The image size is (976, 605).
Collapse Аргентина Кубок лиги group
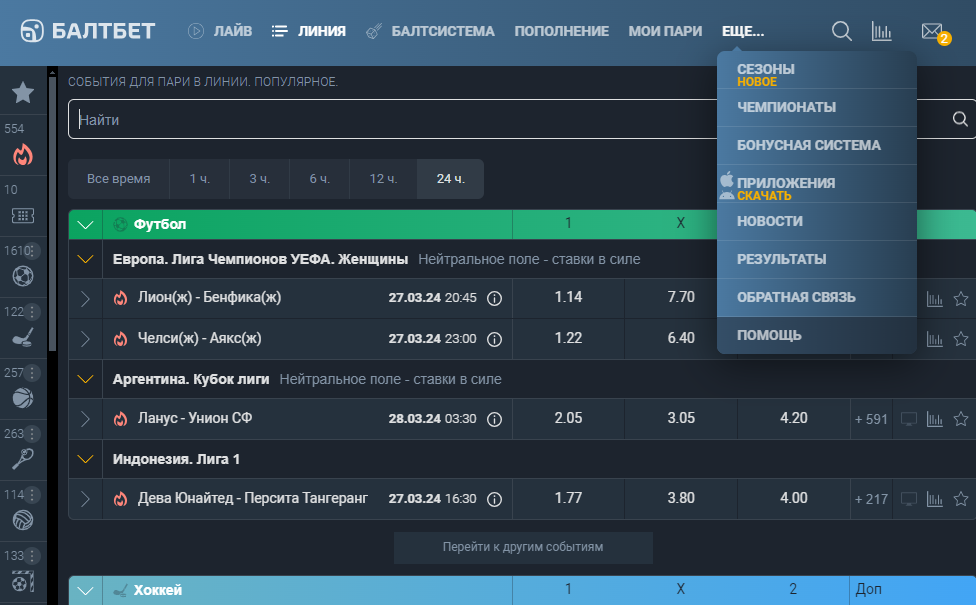pos(85,379)
